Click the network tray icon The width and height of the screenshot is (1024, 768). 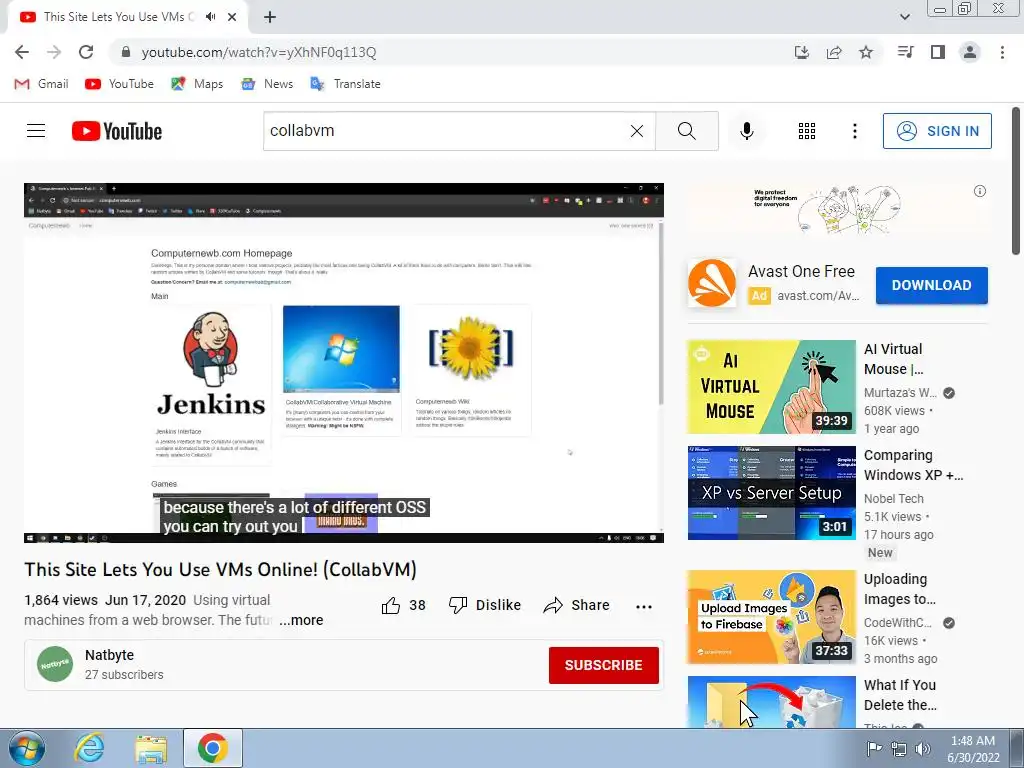899,749
